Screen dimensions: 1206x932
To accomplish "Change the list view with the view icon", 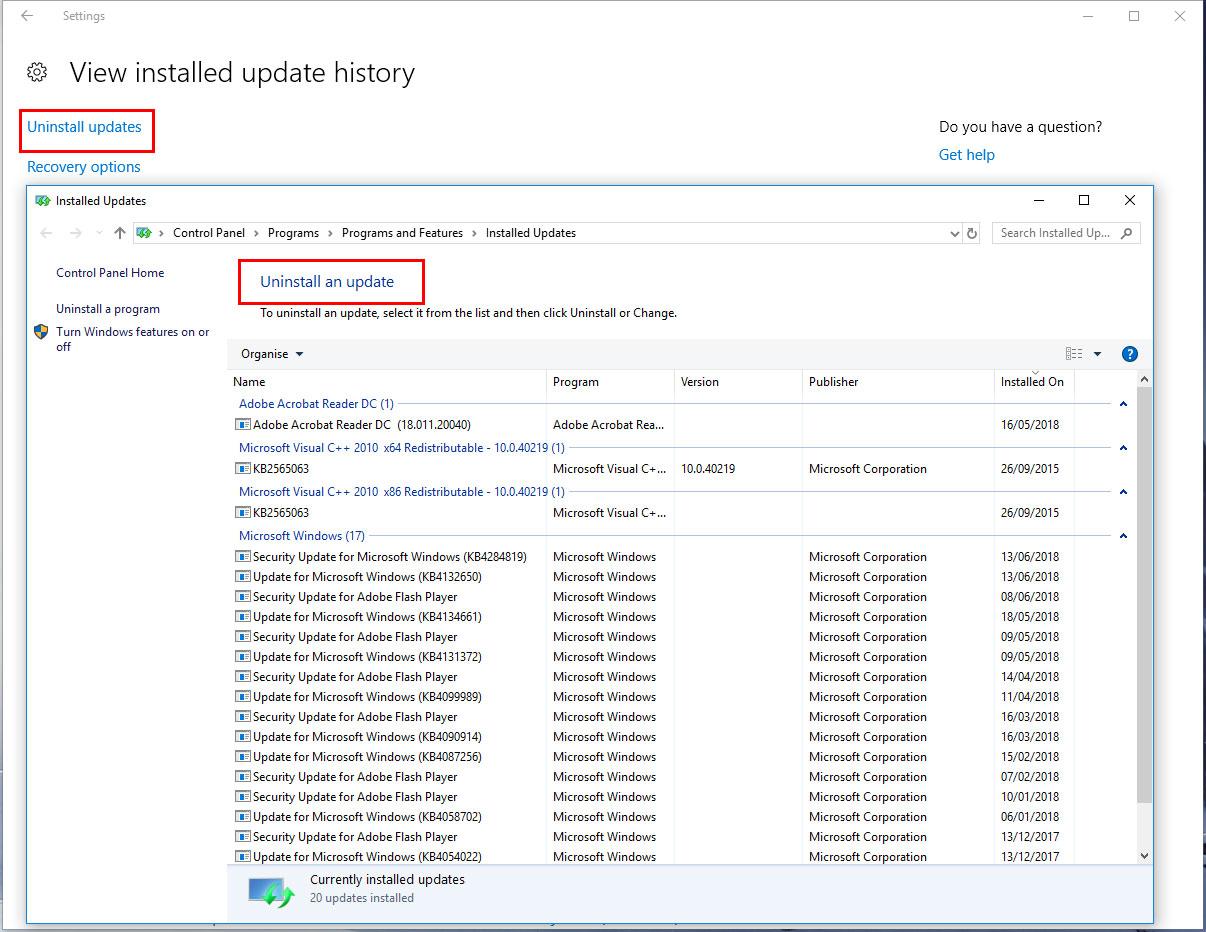I will (1074, 354).
